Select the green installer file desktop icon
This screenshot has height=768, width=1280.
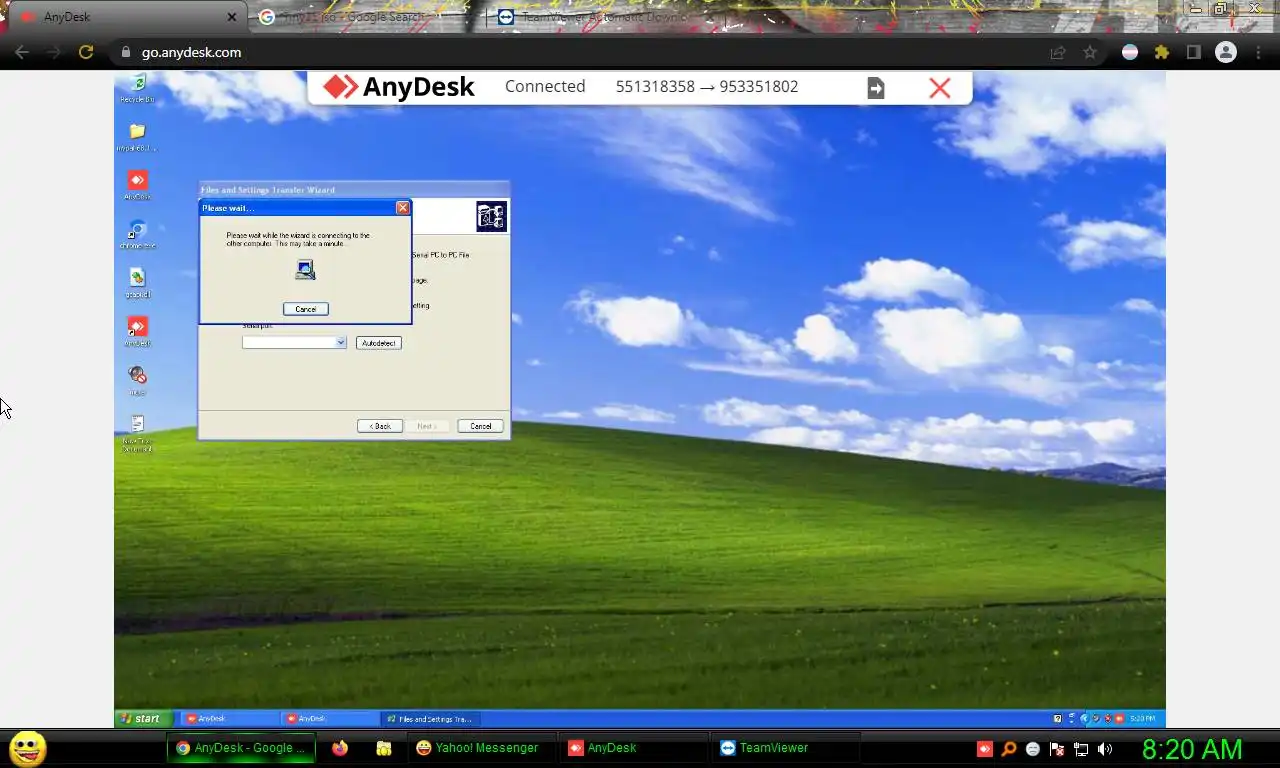137,281
